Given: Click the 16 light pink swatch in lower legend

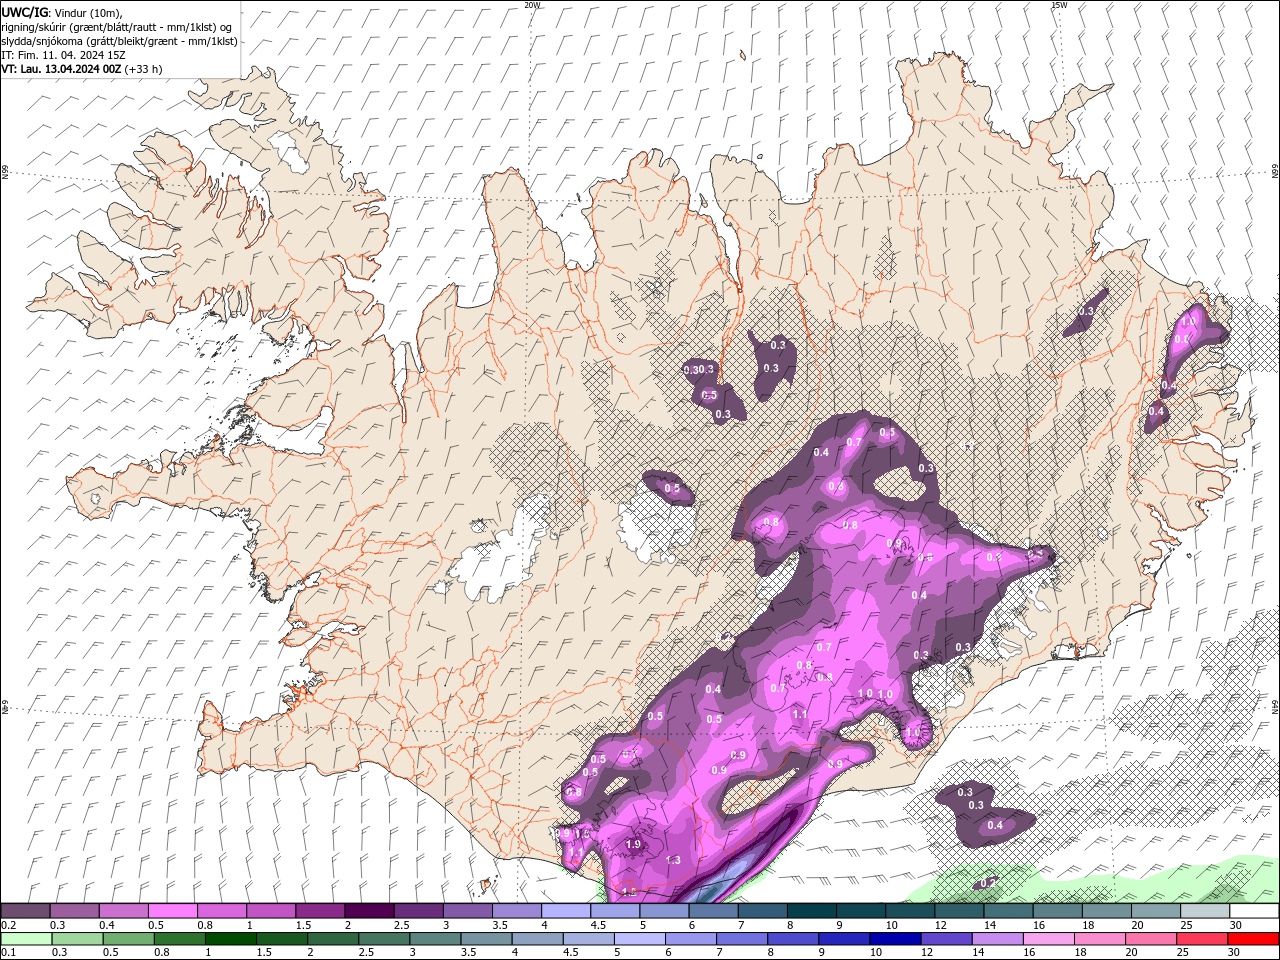Looking at the screenshot, I should (x=1049, y=938).
